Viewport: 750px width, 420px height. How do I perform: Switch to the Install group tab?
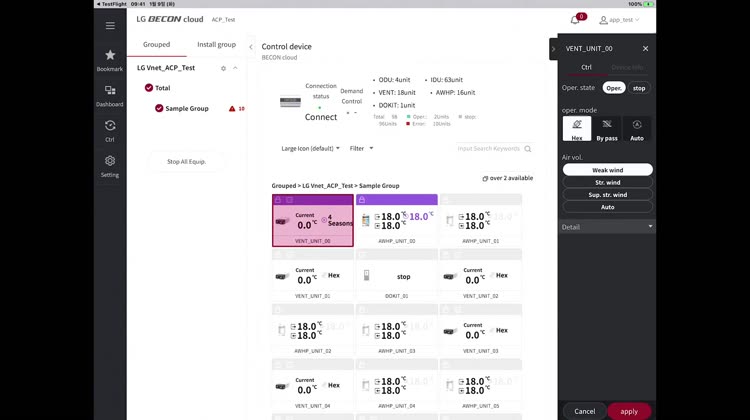[x=216, y=45]
